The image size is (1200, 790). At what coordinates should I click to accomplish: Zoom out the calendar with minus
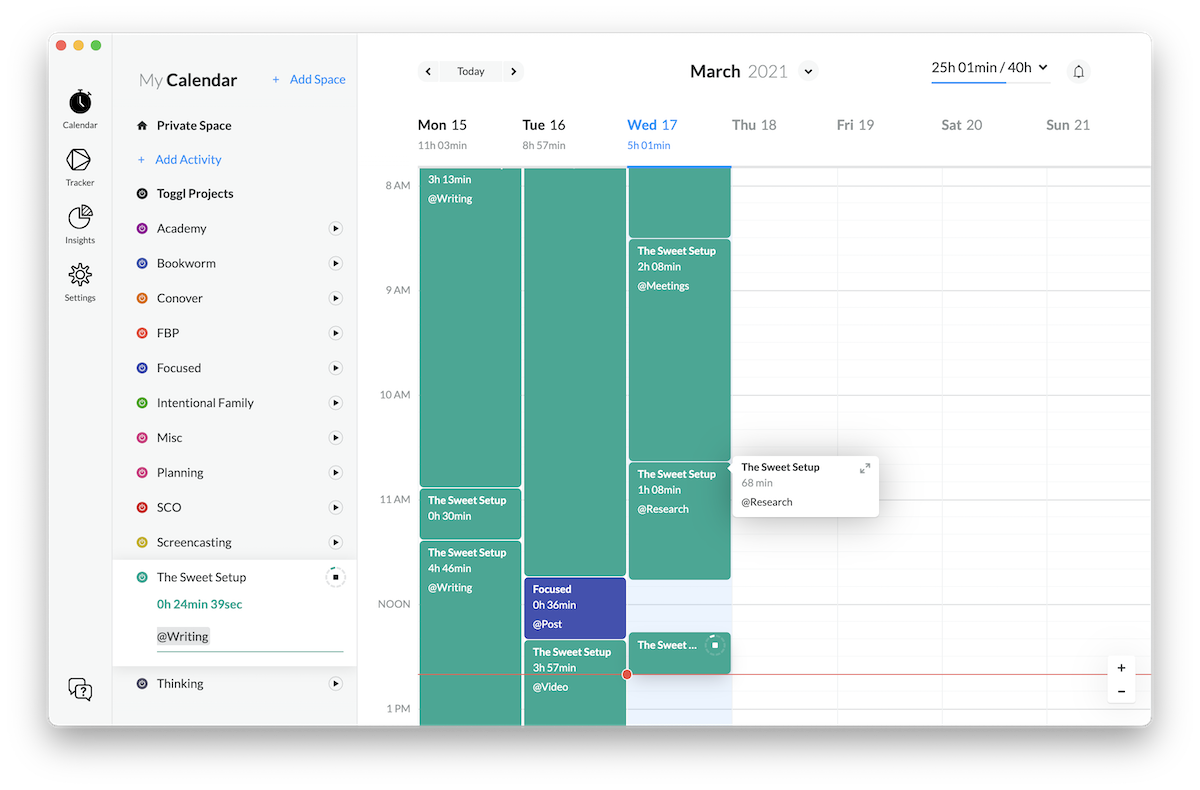[1121, 691]
